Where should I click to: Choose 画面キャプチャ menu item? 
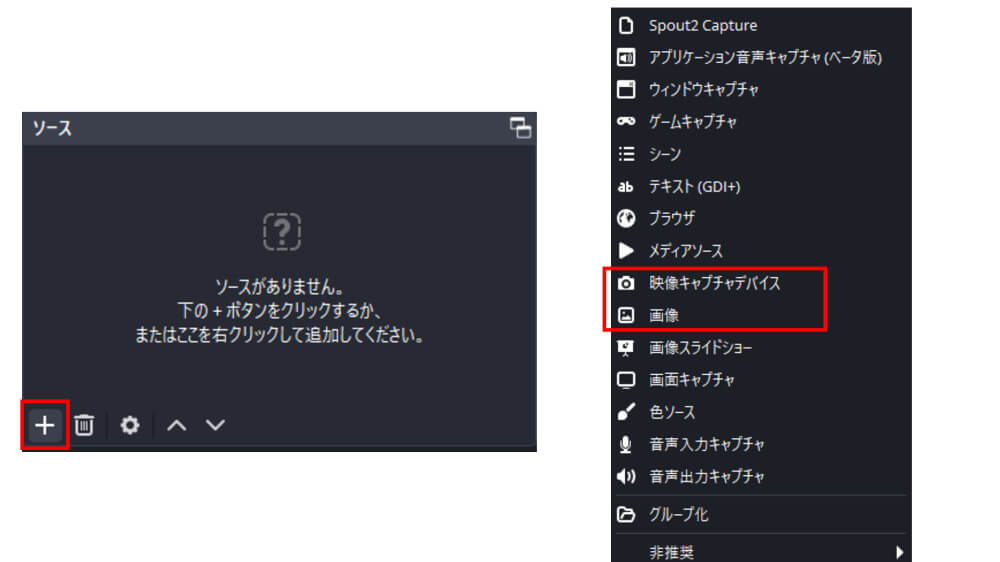[761, 380]
